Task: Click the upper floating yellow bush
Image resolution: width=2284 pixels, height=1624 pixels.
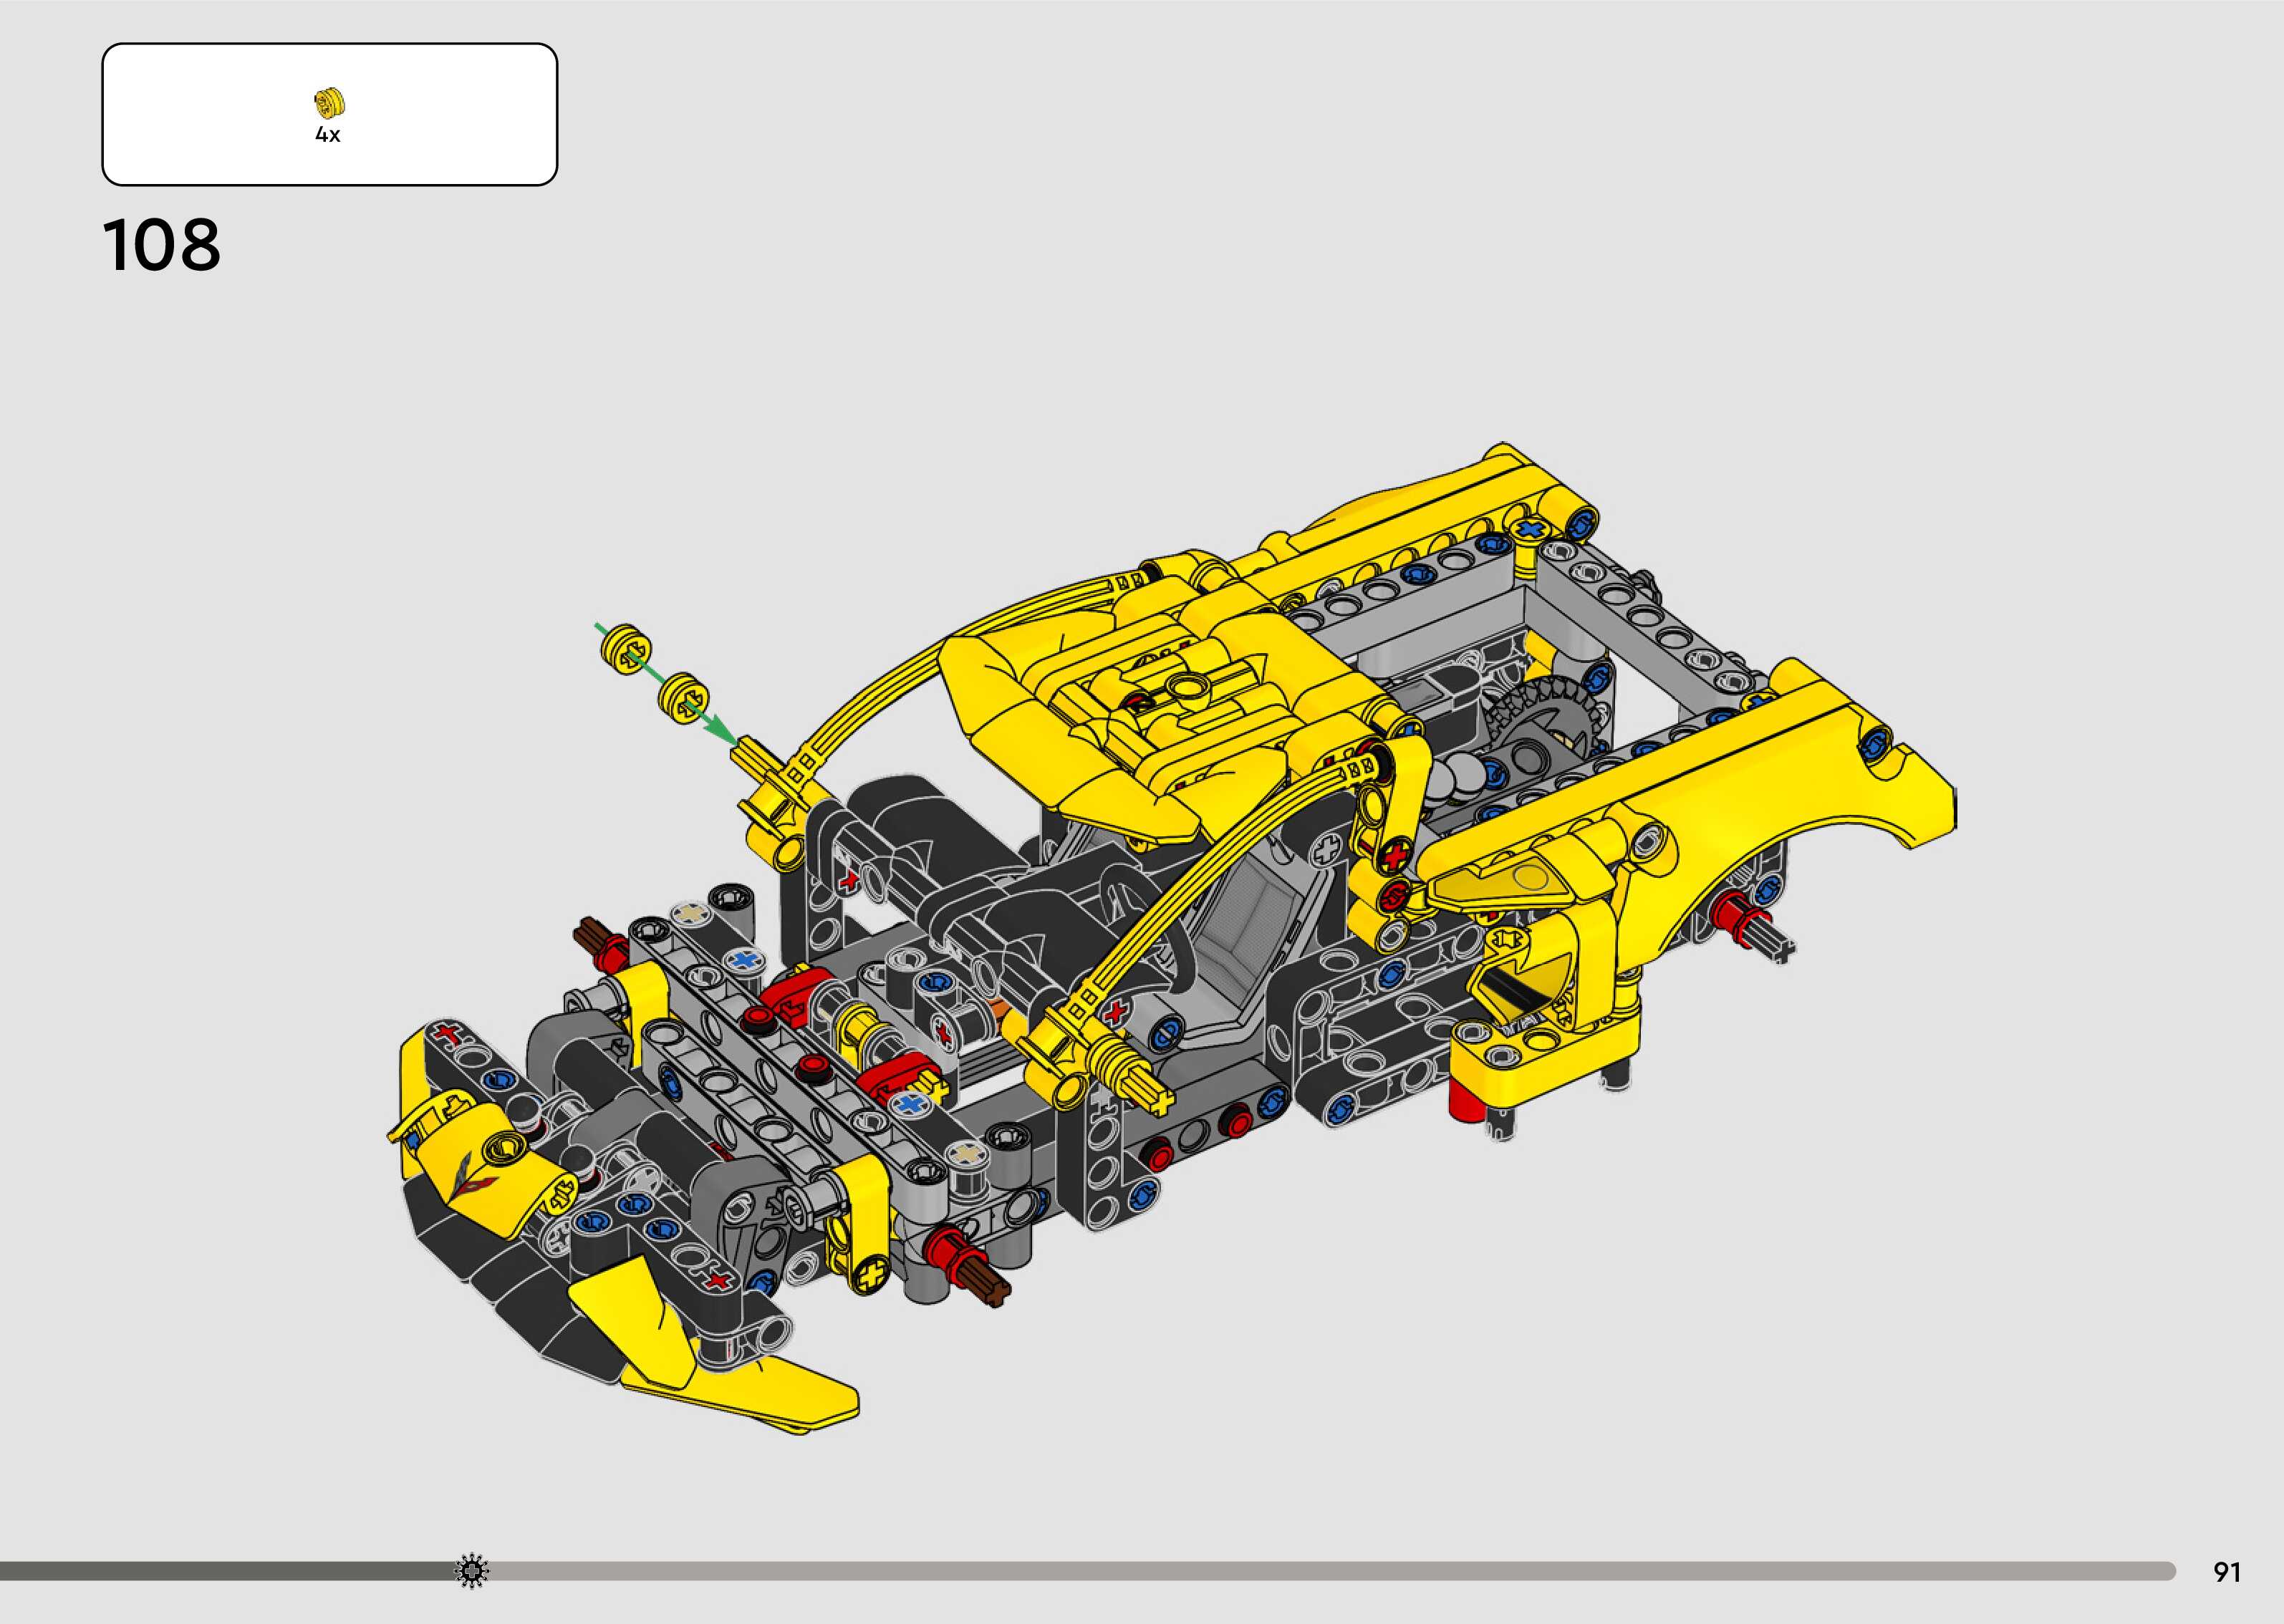Action: 627,649
